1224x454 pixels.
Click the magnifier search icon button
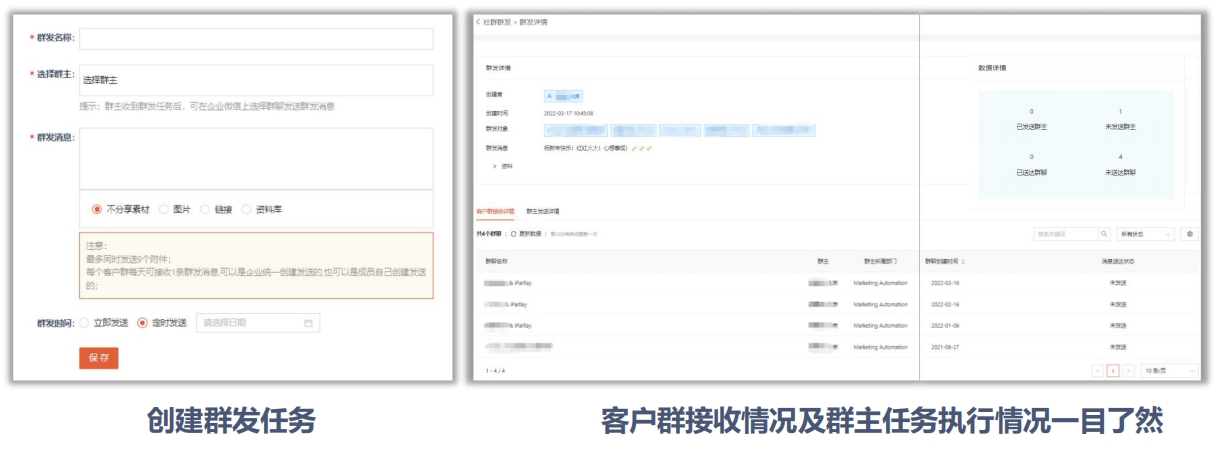click(x=1105, y=234)
